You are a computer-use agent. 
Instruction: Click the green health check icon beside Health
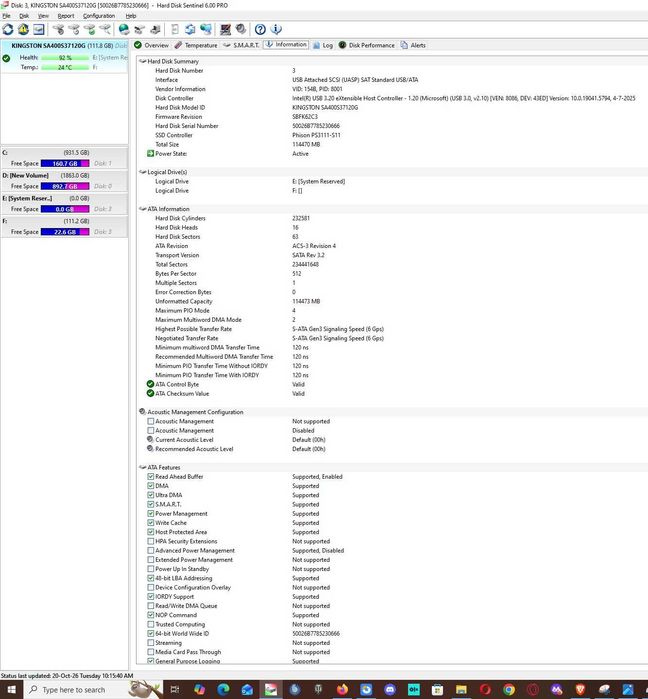(x=6, y=58)
